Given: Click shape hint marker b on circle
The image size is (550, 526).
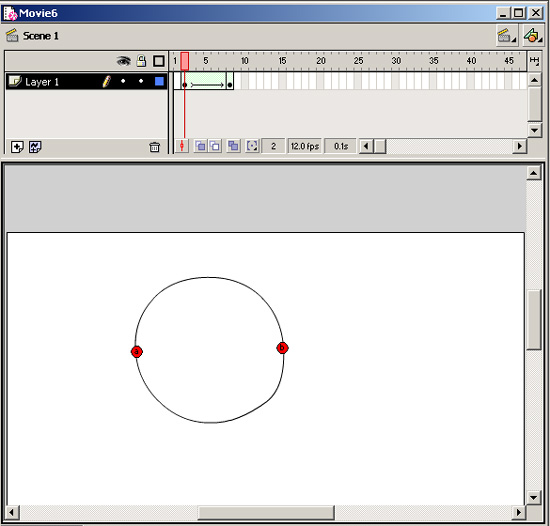Looking at the screenshot, I should point(282,348).
